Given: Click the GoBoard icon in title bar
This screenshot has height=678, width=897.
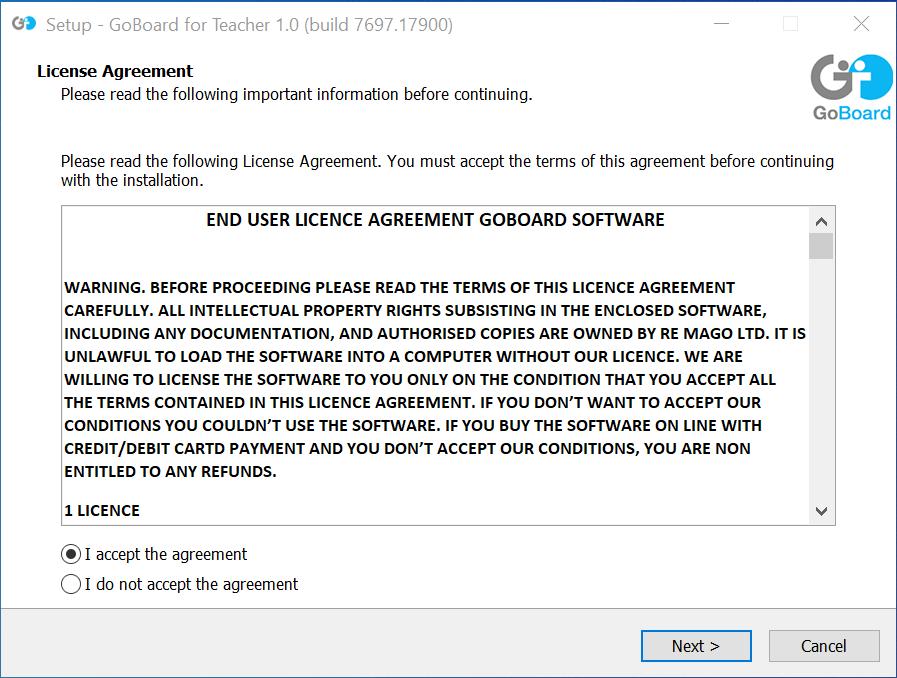Looking at the screenshot, I should tap(24, 24).
